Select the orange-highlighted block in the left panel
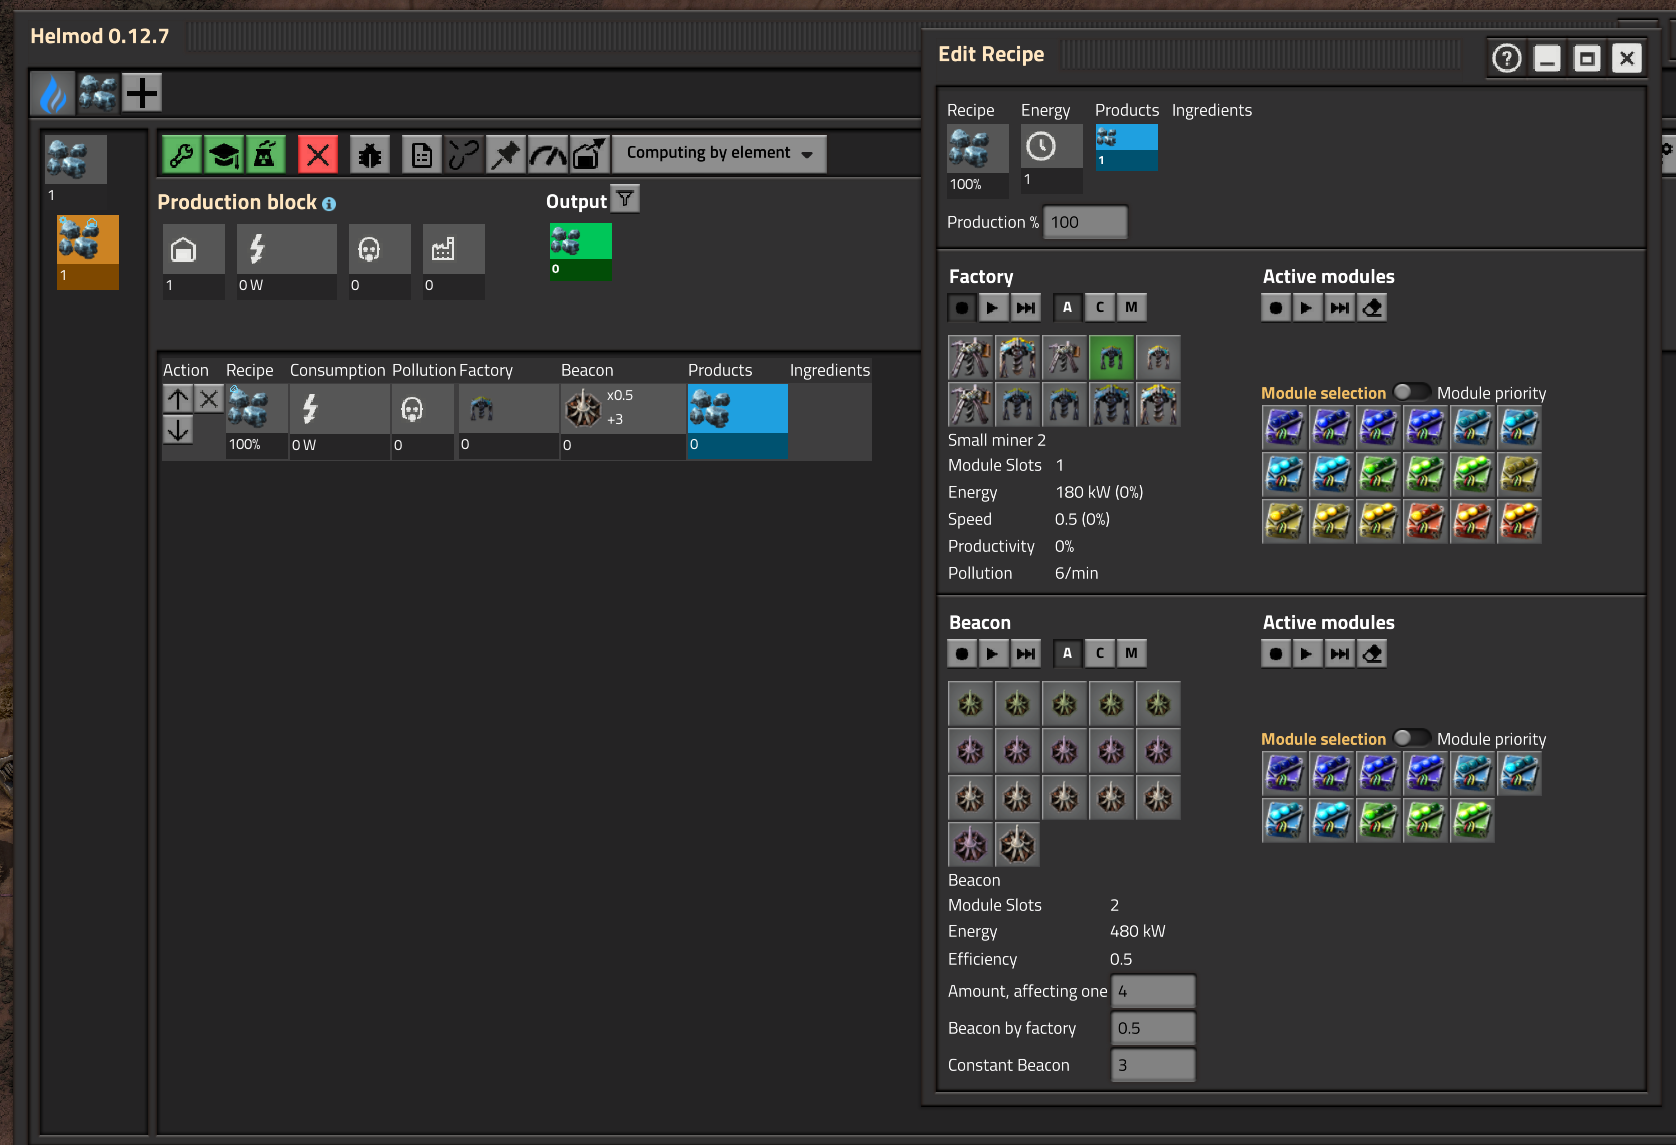1676x1145 pixels. (x=88, y=251)
